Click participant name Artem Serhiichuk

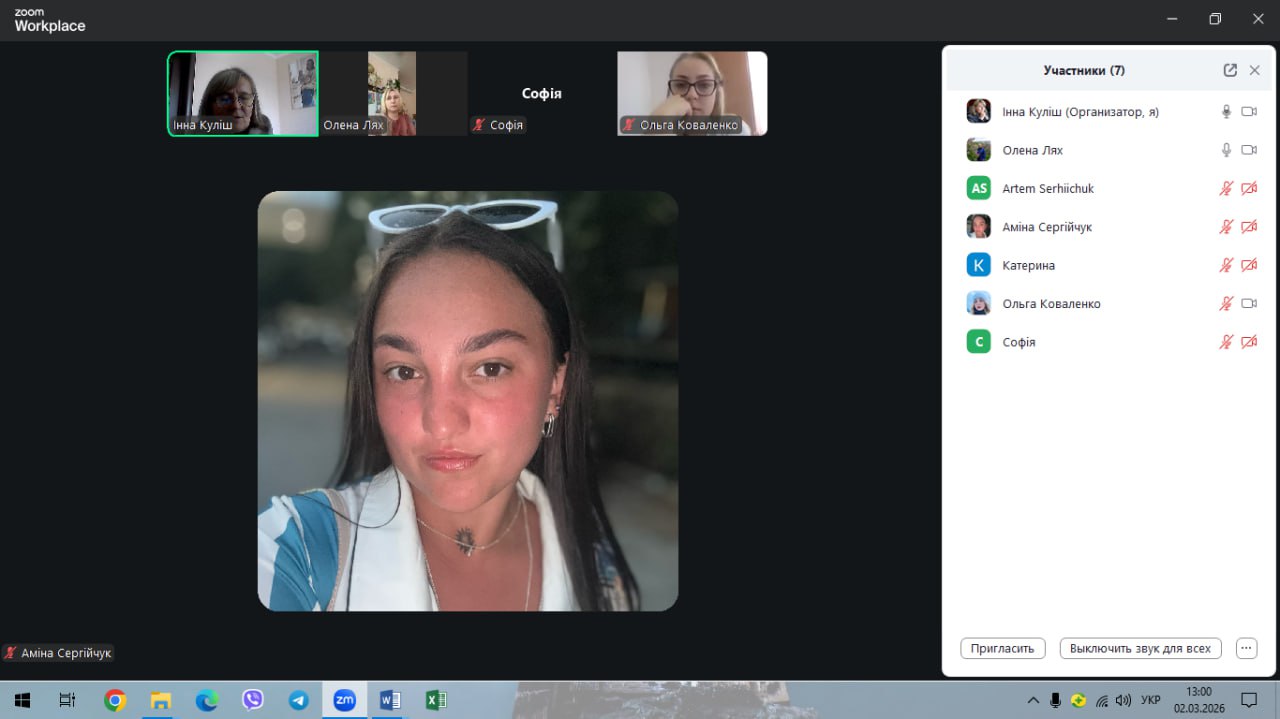point(1047,189)
